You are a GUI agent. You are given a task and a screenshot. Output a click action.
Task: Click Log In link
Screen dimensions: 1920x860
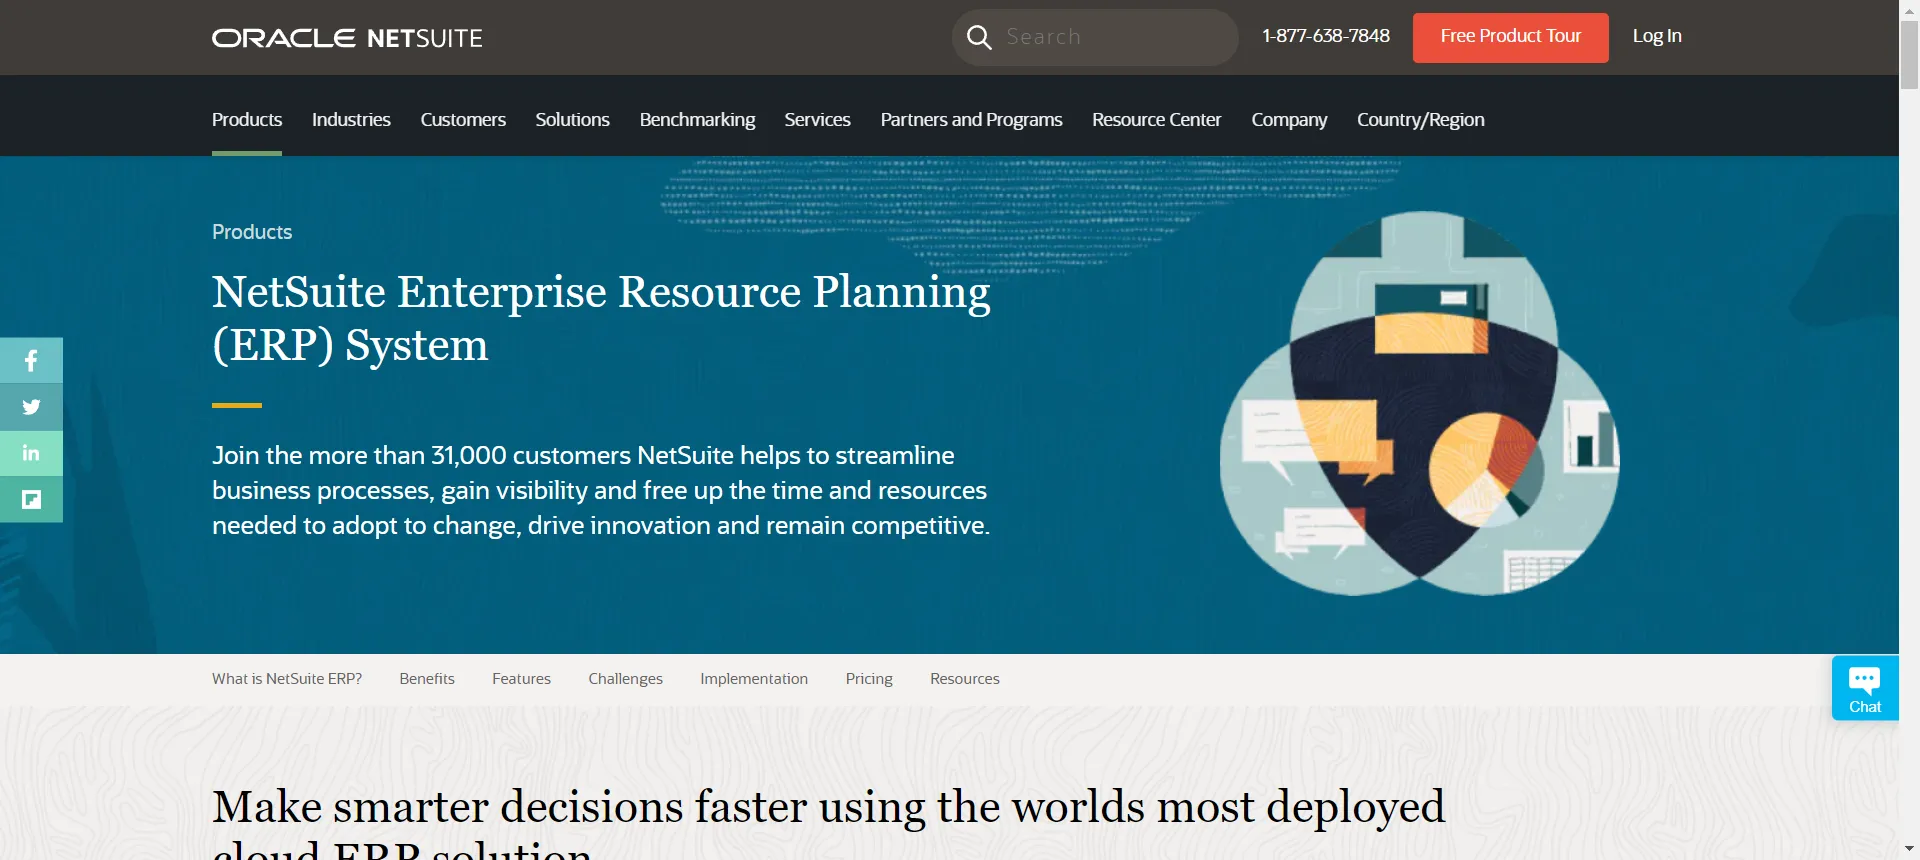point(1657,36)
